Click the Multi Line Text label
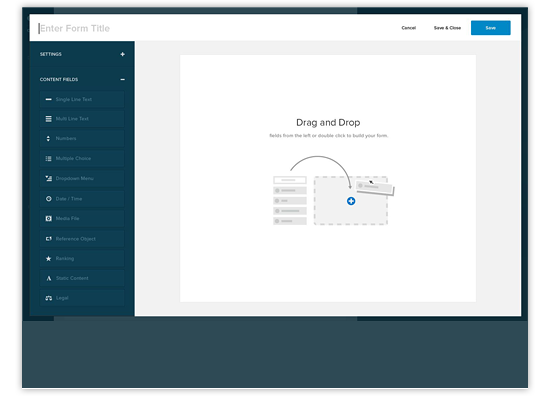Viewport: 550px width, 403px height. click(x=72, y=119)
